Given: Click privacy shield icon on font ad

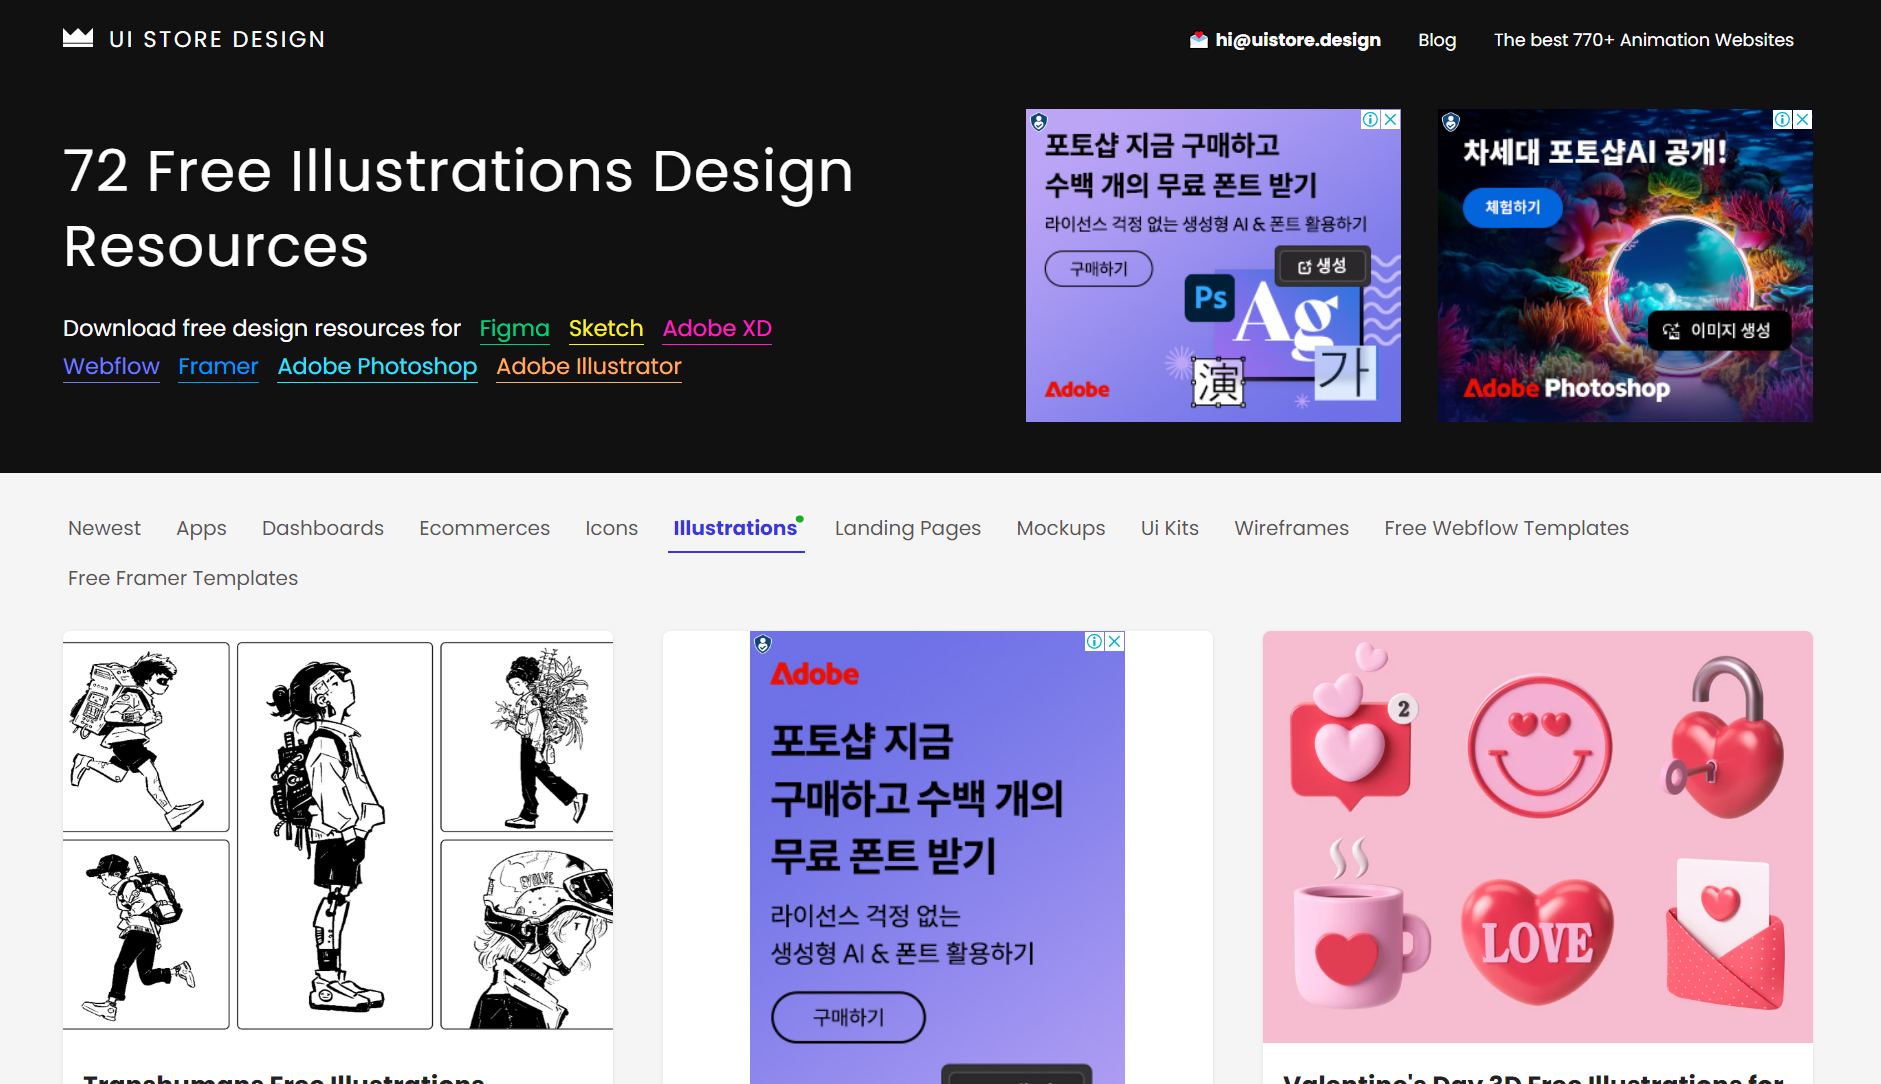Looking at the screenshot, I should (x=1039, y=122).
